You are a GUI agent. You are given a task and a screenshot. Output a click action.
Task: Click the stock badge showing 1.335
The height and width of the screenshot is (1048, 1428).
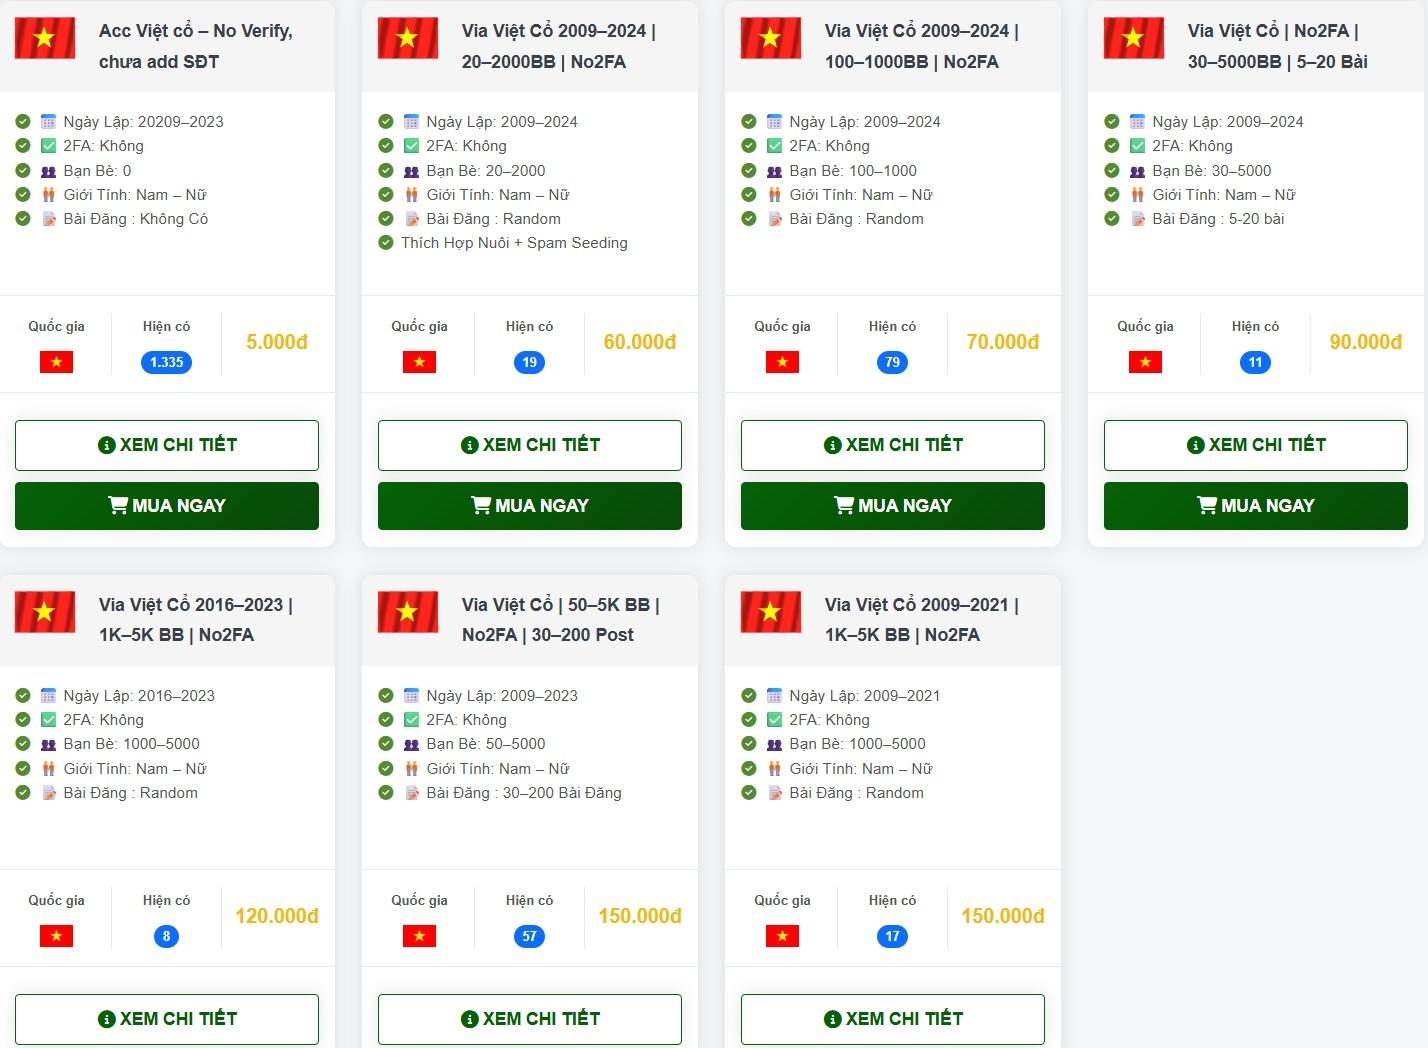click(166, 362)
